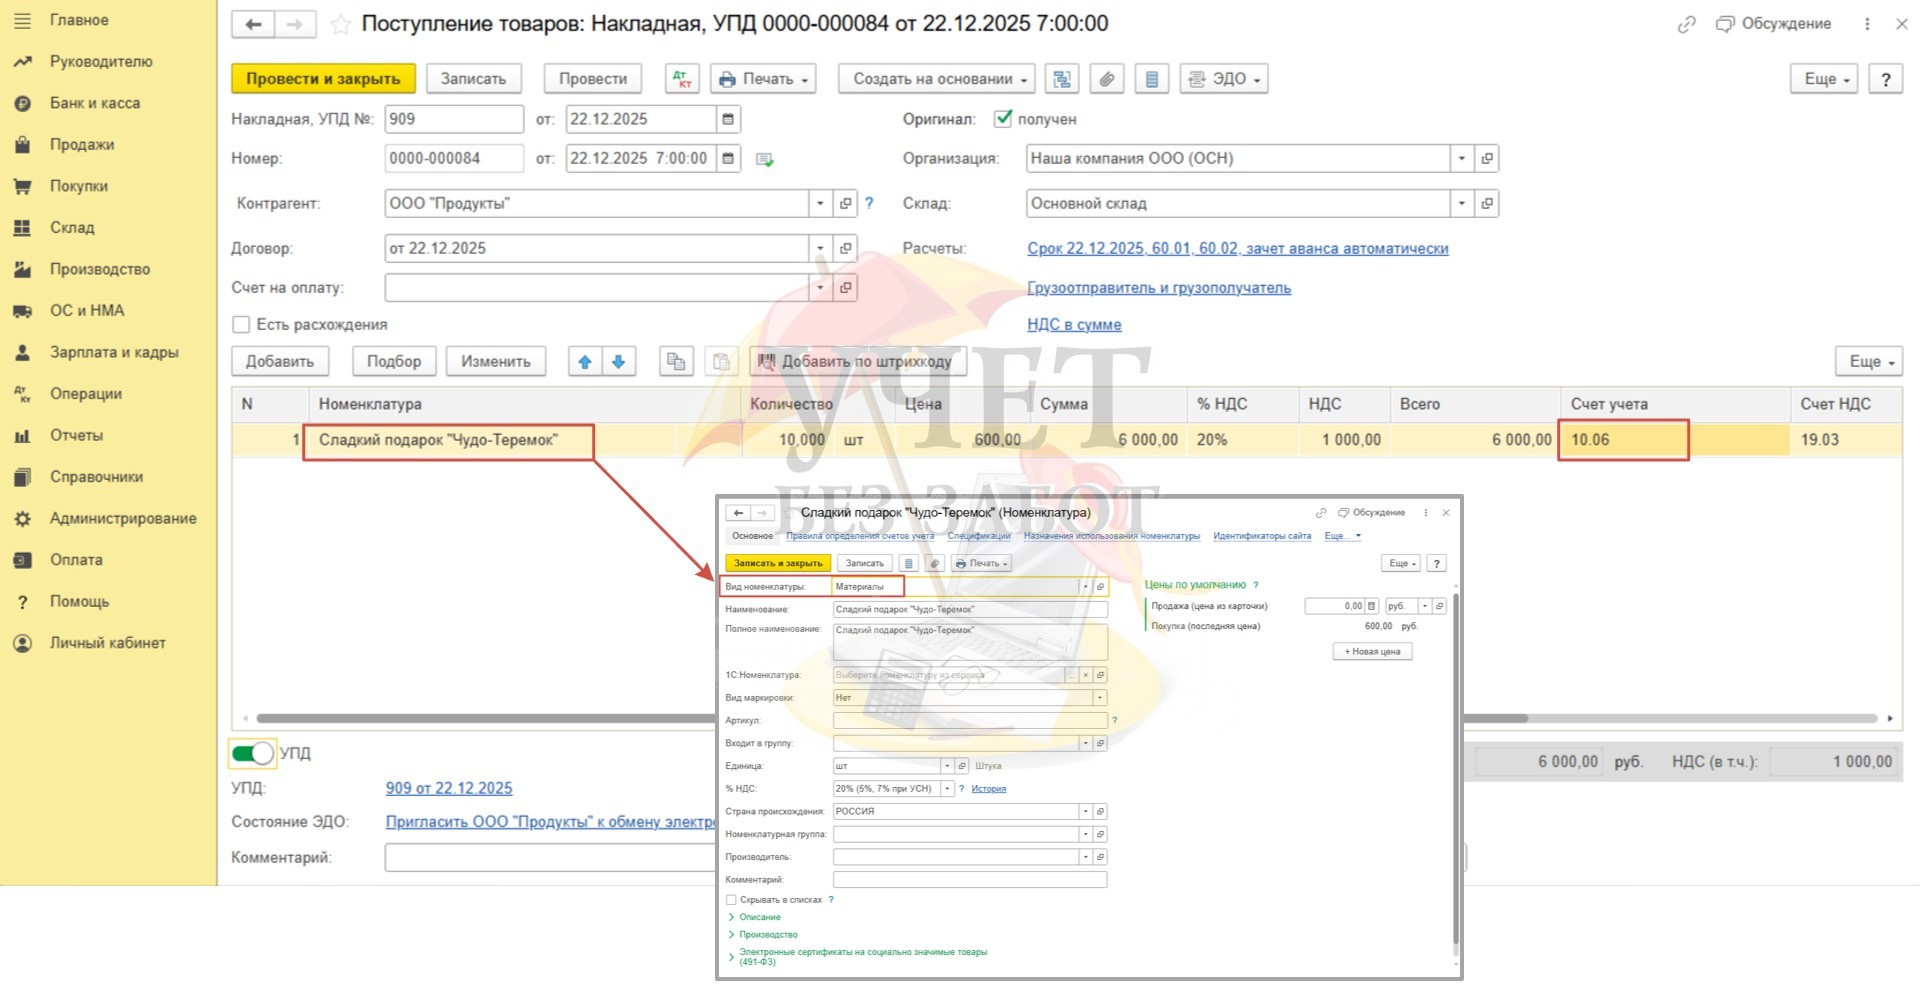Click the Дт/Кт postings icon in toolbar
Screen dimensions: 1920x986
coord(682,79)
